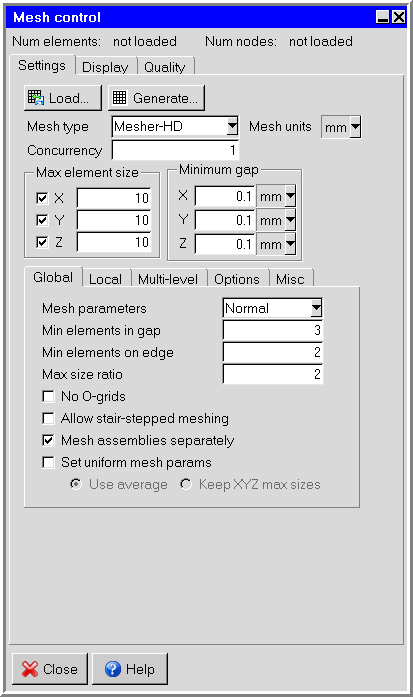413x697 pixels.
Task: Open the Options sub-tab
Action: point(237,279)
